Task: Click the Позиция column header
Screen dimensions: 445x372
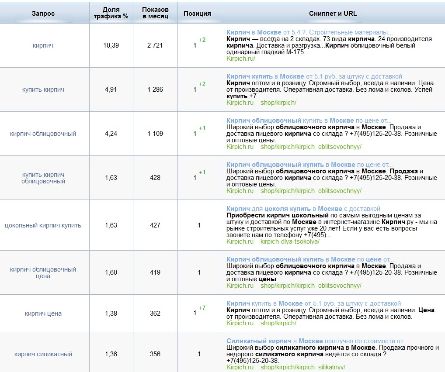Action: (197, 14)
